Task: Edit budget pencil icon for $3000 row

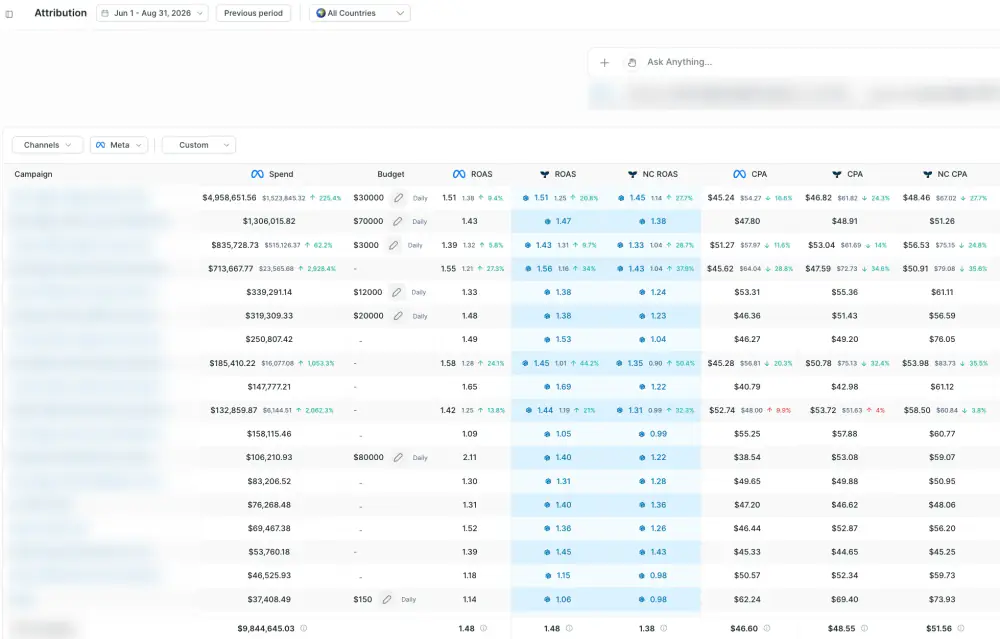Action: (x=393, y=245)
